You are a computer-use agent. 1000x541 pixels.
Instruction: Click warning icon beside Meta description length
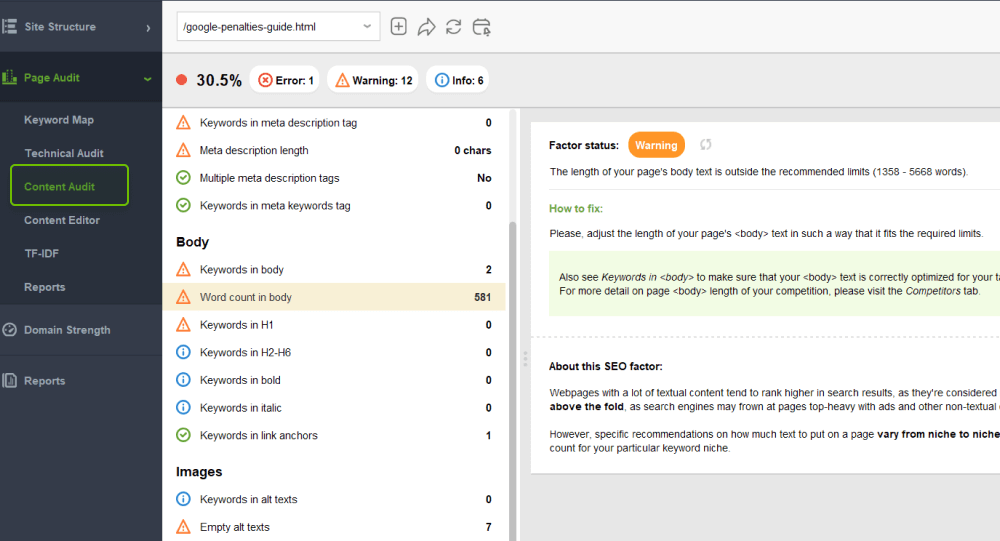click(183, 150)
